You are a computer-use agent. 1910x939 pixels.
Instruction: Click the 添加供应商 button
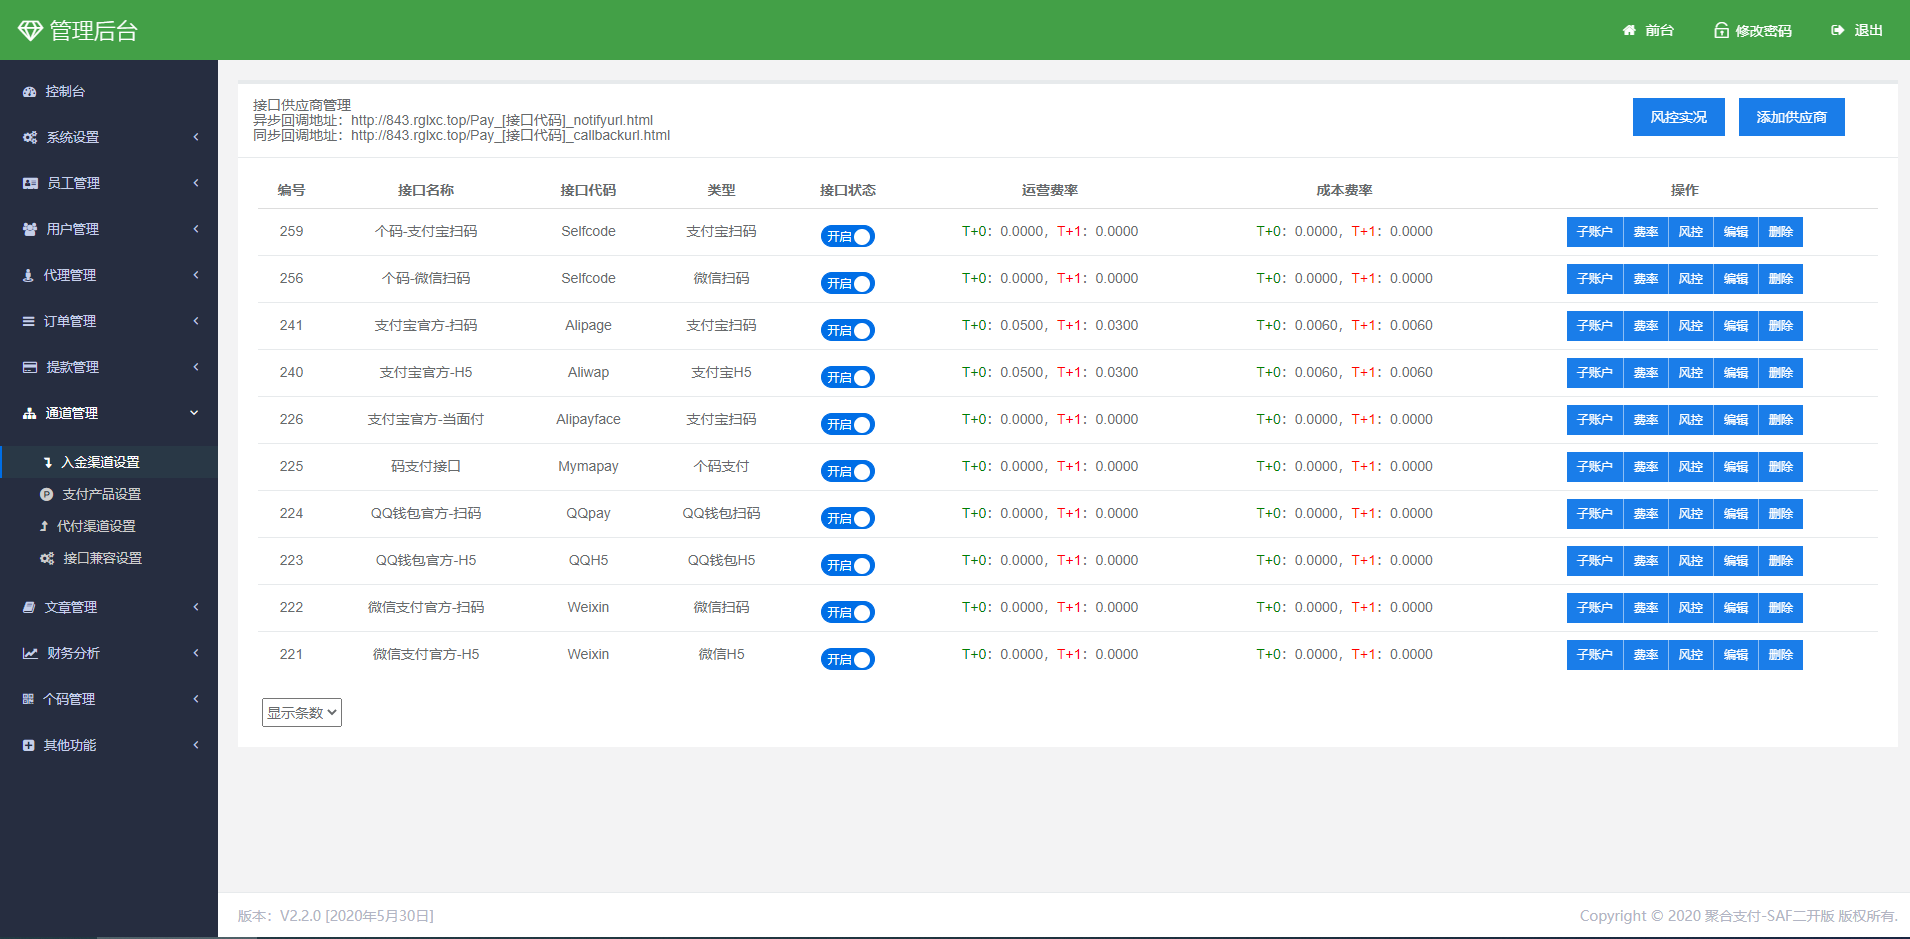1791,117
